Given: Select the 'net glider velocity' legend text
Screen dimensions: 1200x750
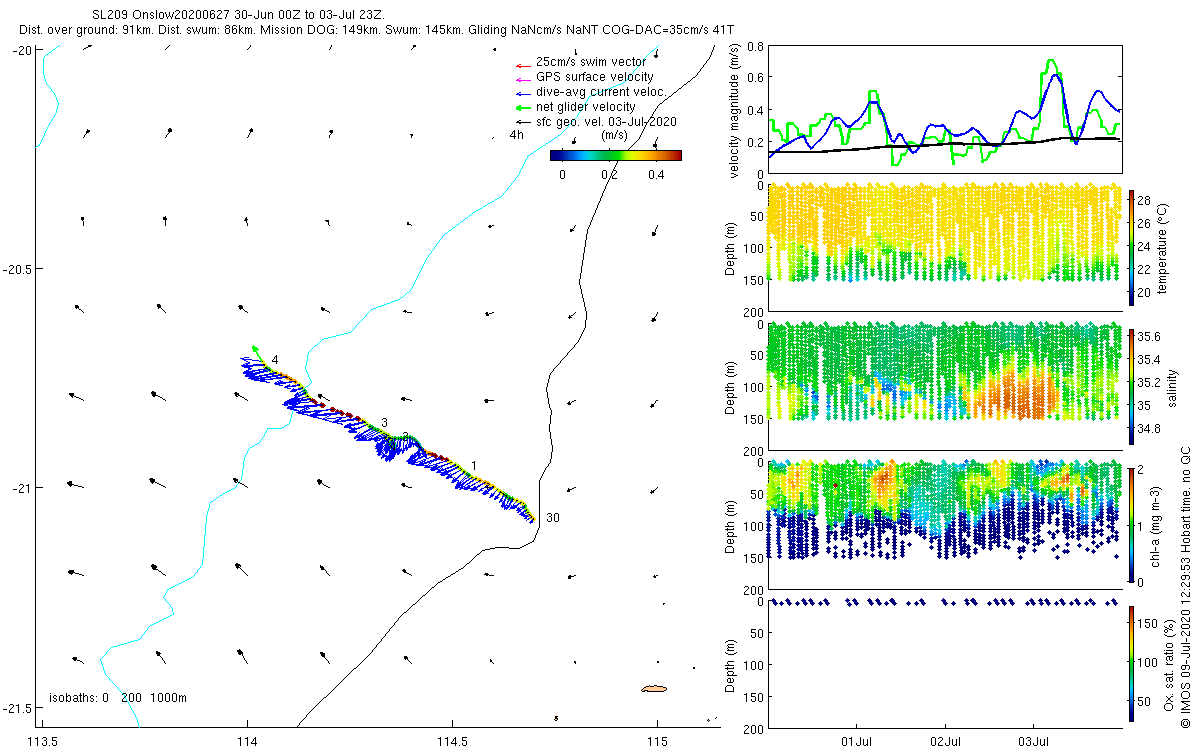Looking at the screenshot, I should coord(585,107).
